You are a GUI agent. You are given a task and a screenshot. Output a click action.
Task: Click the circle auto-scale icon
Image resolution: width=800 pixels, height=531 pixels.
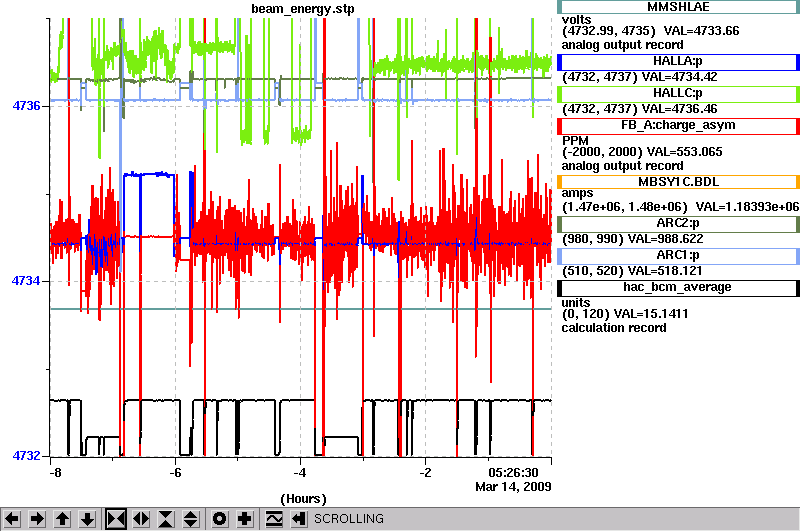pos(219,519)
